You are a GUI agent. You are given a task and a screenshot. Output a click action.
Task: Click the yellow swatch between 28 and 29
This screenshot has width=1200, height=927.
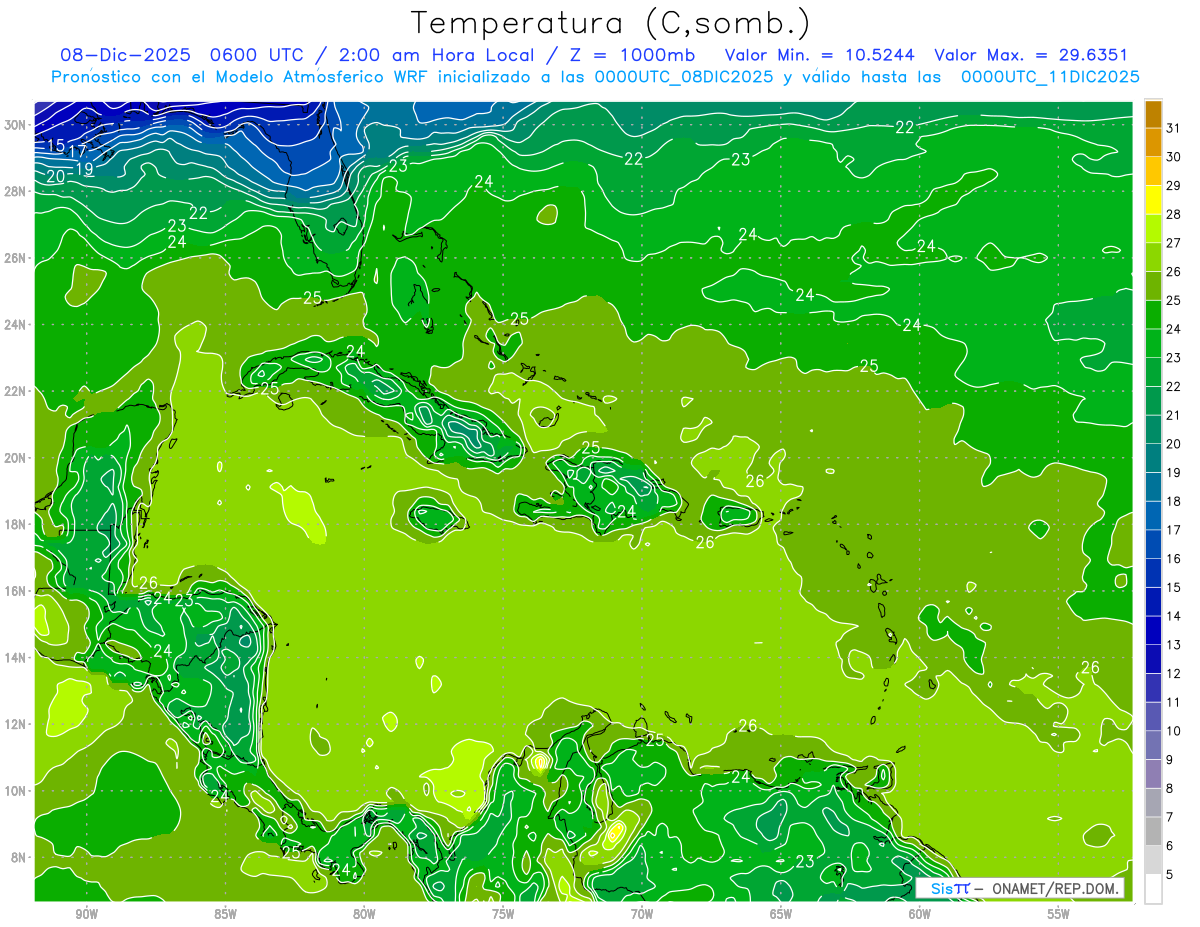pos(1153,200)
